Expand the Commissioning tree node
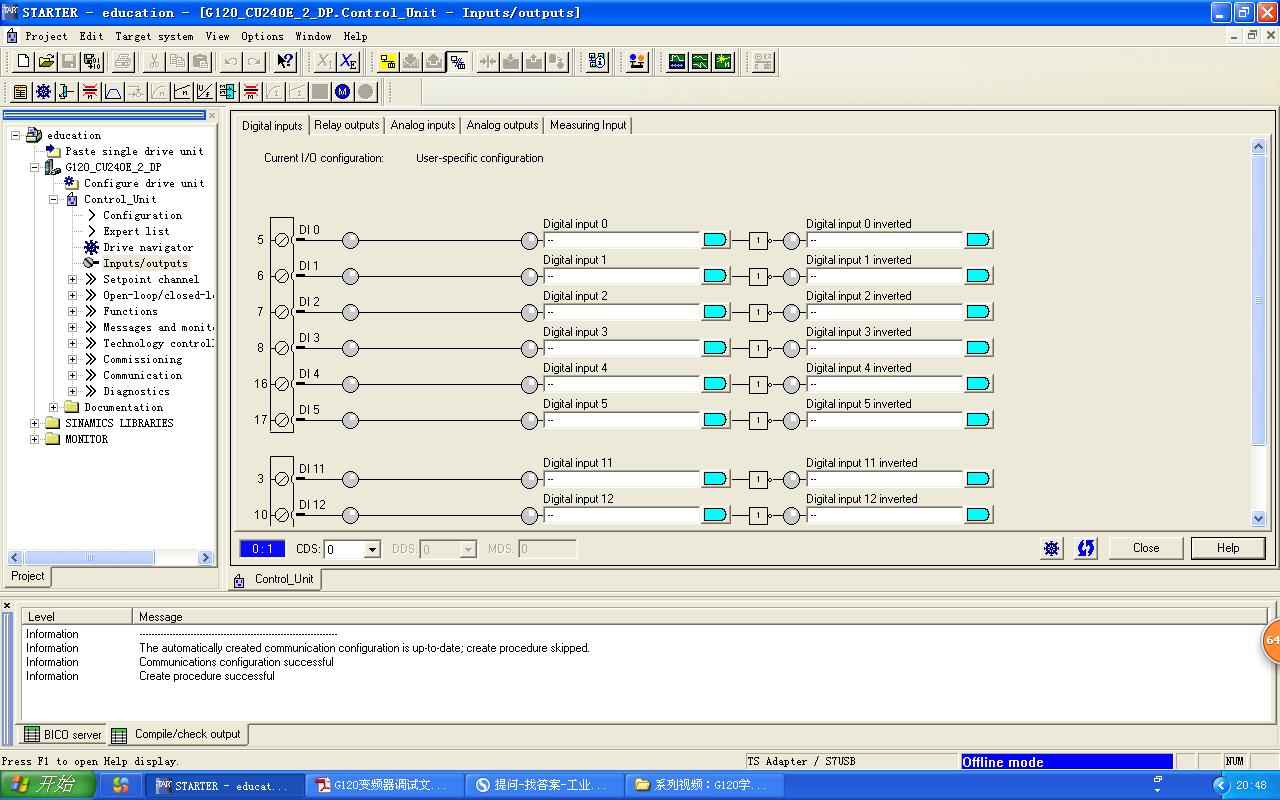1280x800 pixels. [73, 359]
